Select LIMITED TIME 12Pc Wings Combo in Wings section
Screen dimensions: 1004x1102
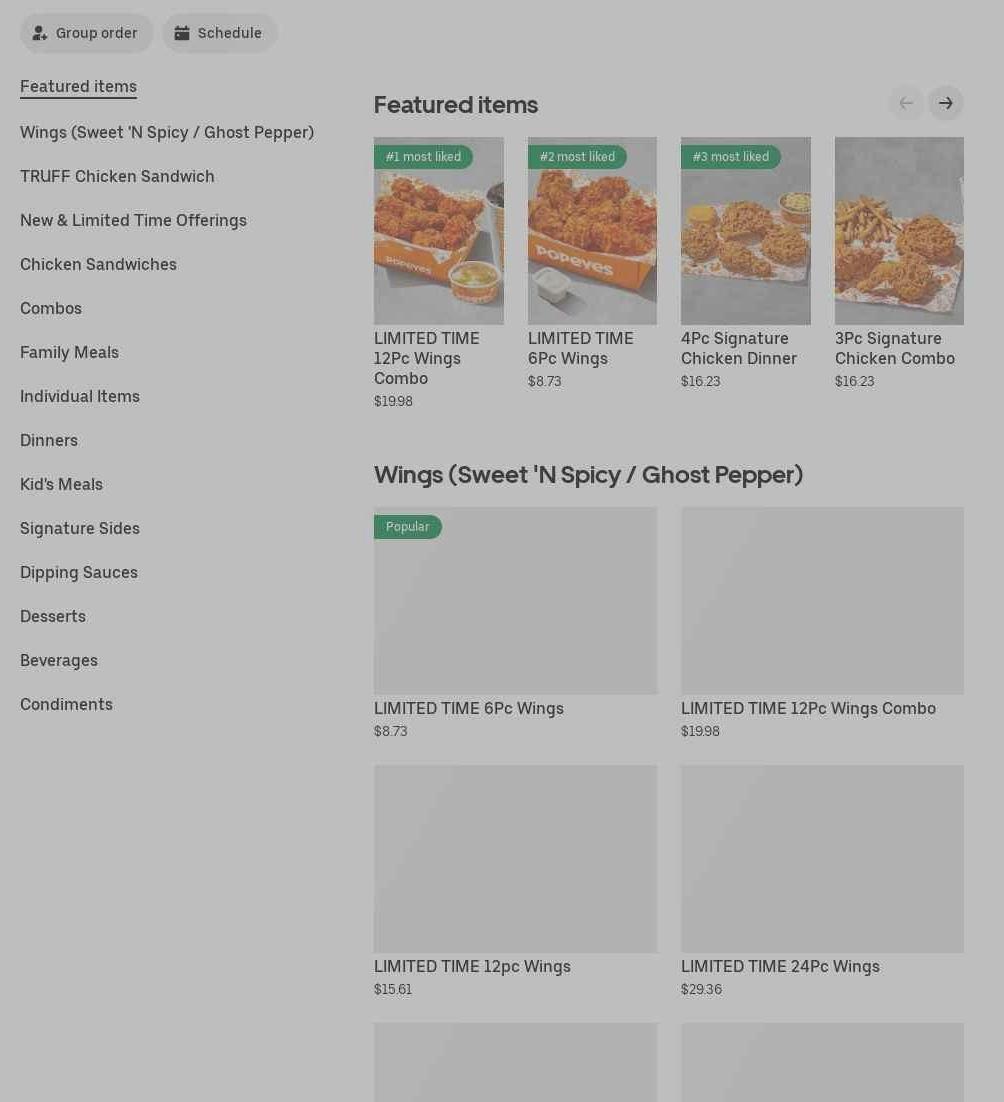(x=822, y=601)
